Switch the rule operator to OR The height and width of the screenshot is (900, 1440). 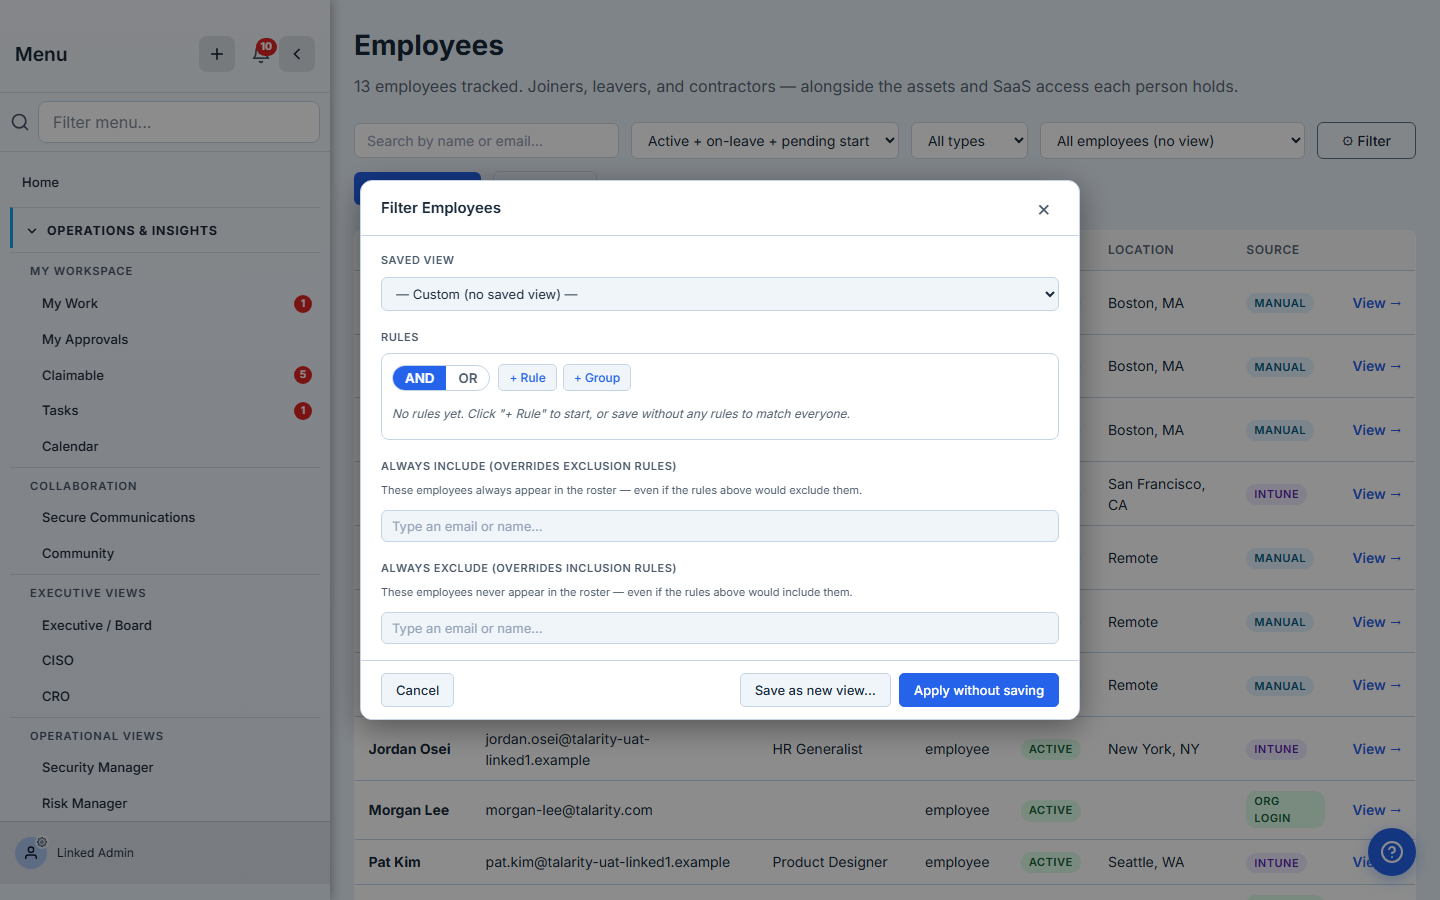click(468, 378)
